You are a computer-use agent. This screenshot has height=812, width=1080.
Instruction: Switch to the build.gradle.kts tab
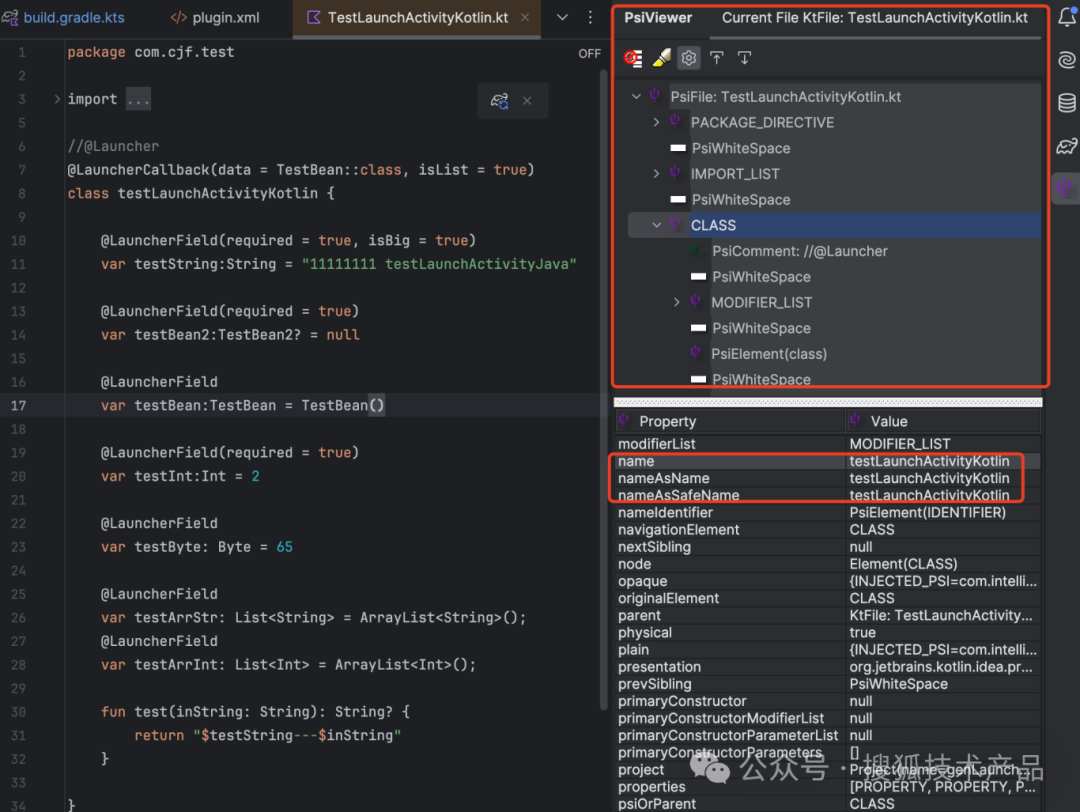(63, 18)
